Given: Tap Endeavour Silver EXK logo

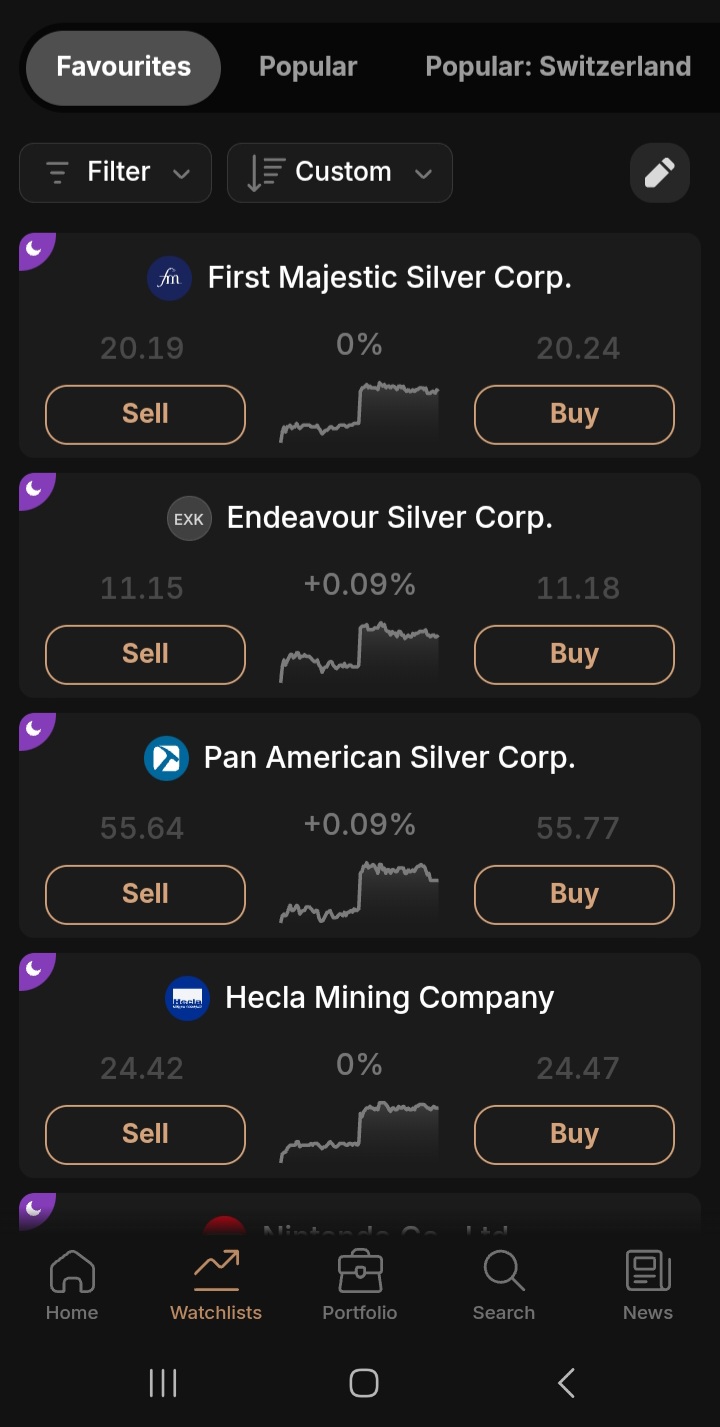Looking at the screenshot, I should tap(189, 519).
